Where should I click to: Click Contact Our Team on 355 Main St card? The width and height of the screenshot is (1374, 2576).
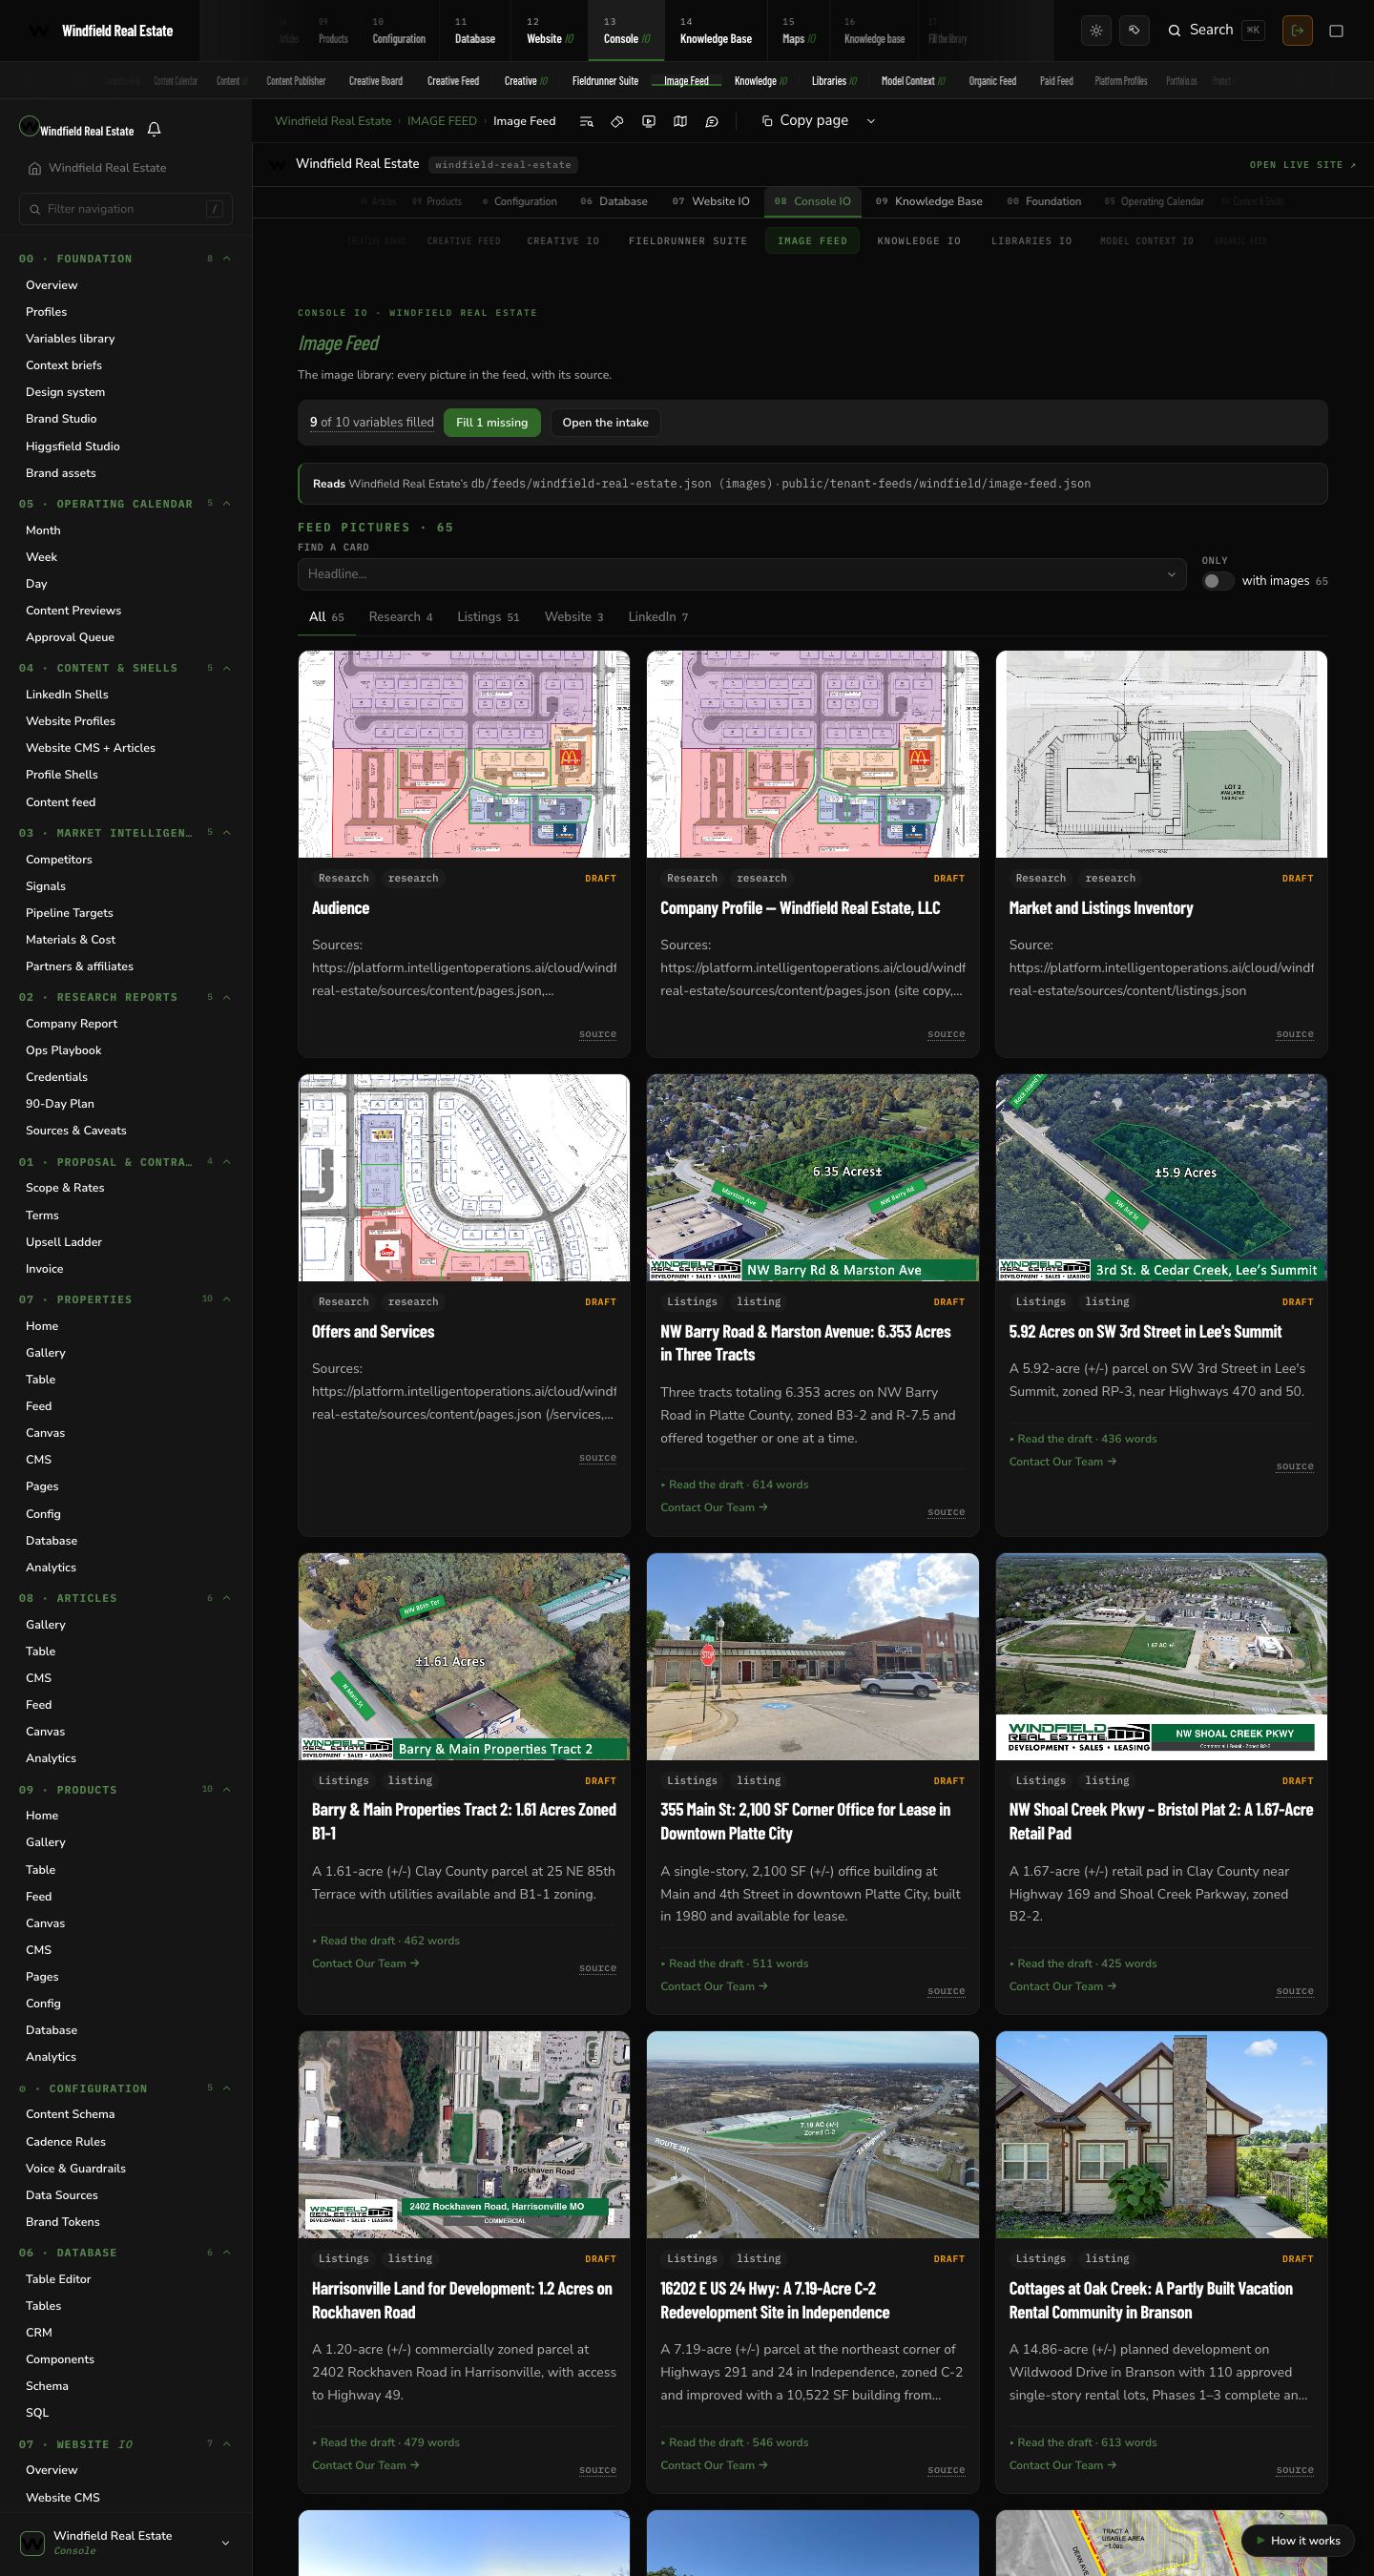pos(714,1987)
